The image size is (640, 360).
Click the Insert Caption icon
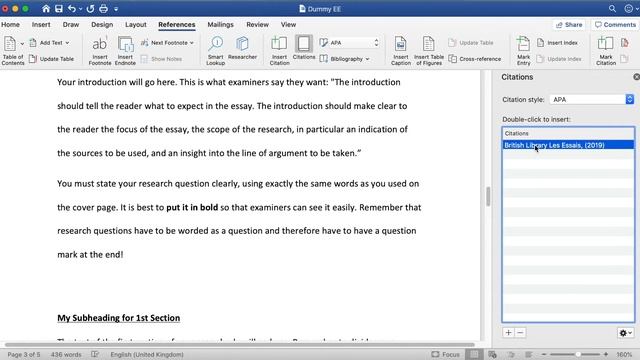point(400,50)
